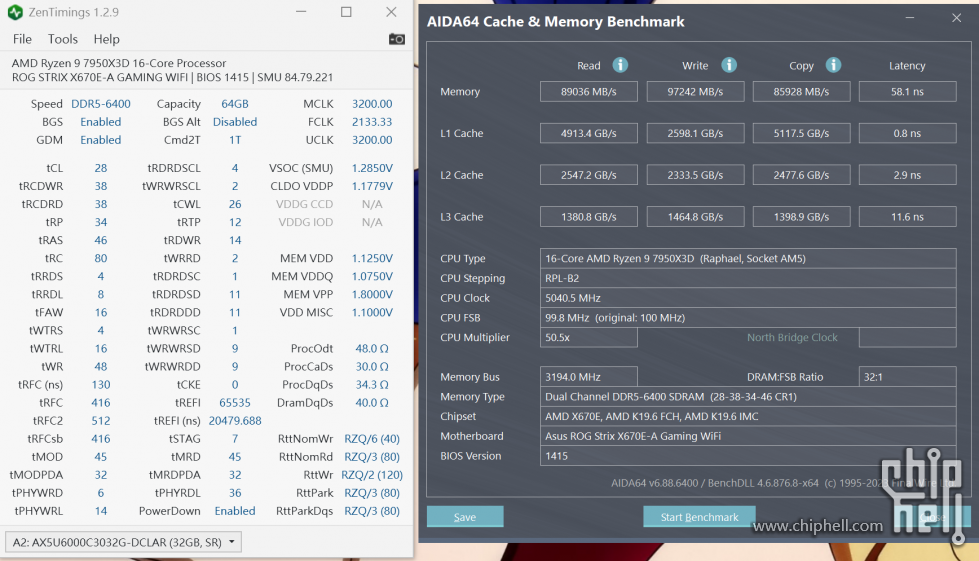Open the File menu in ZenTimings

tap(22, 39)
